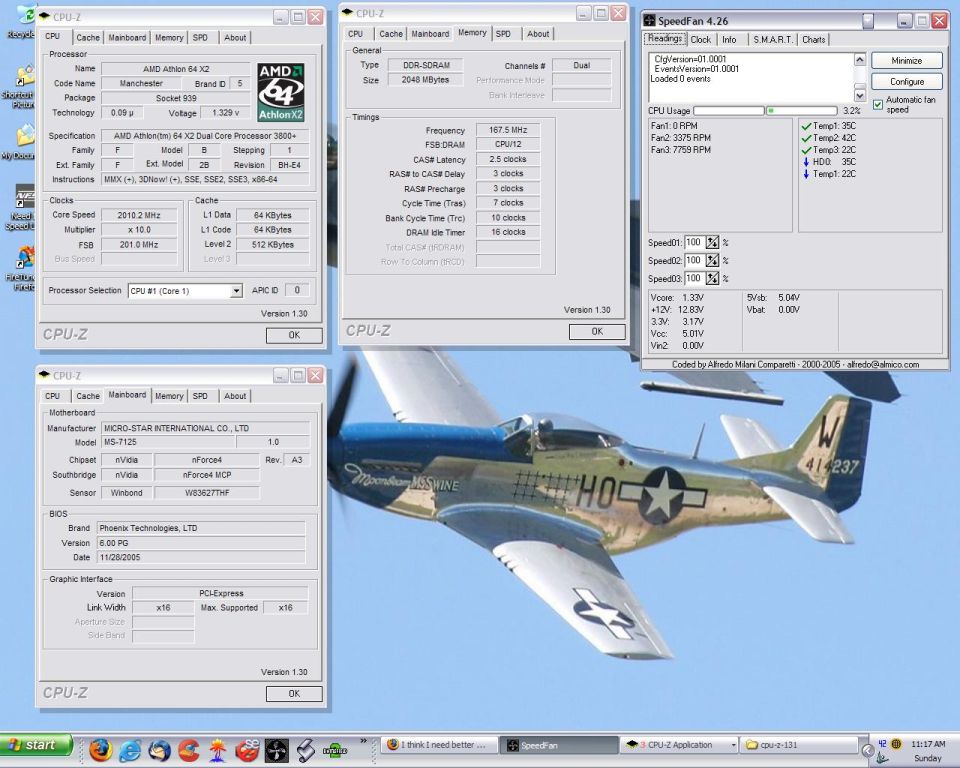Show more quick launch icons via chevron
The width and height of the screenshot is (960, 768).
click(363, 741)
